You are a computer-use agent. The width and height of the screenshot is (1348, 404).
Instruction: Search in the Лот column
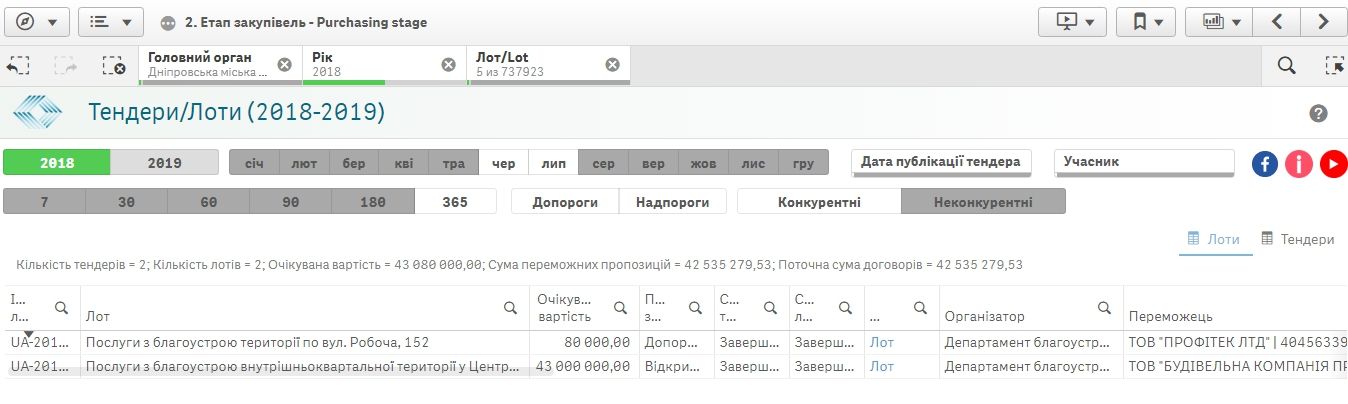[511, 307]
